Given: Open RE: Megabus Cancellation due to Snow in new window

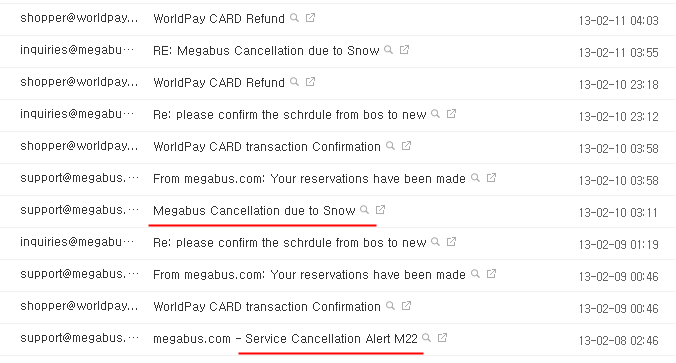Looking at the screenshot, I should pos(404,50).
